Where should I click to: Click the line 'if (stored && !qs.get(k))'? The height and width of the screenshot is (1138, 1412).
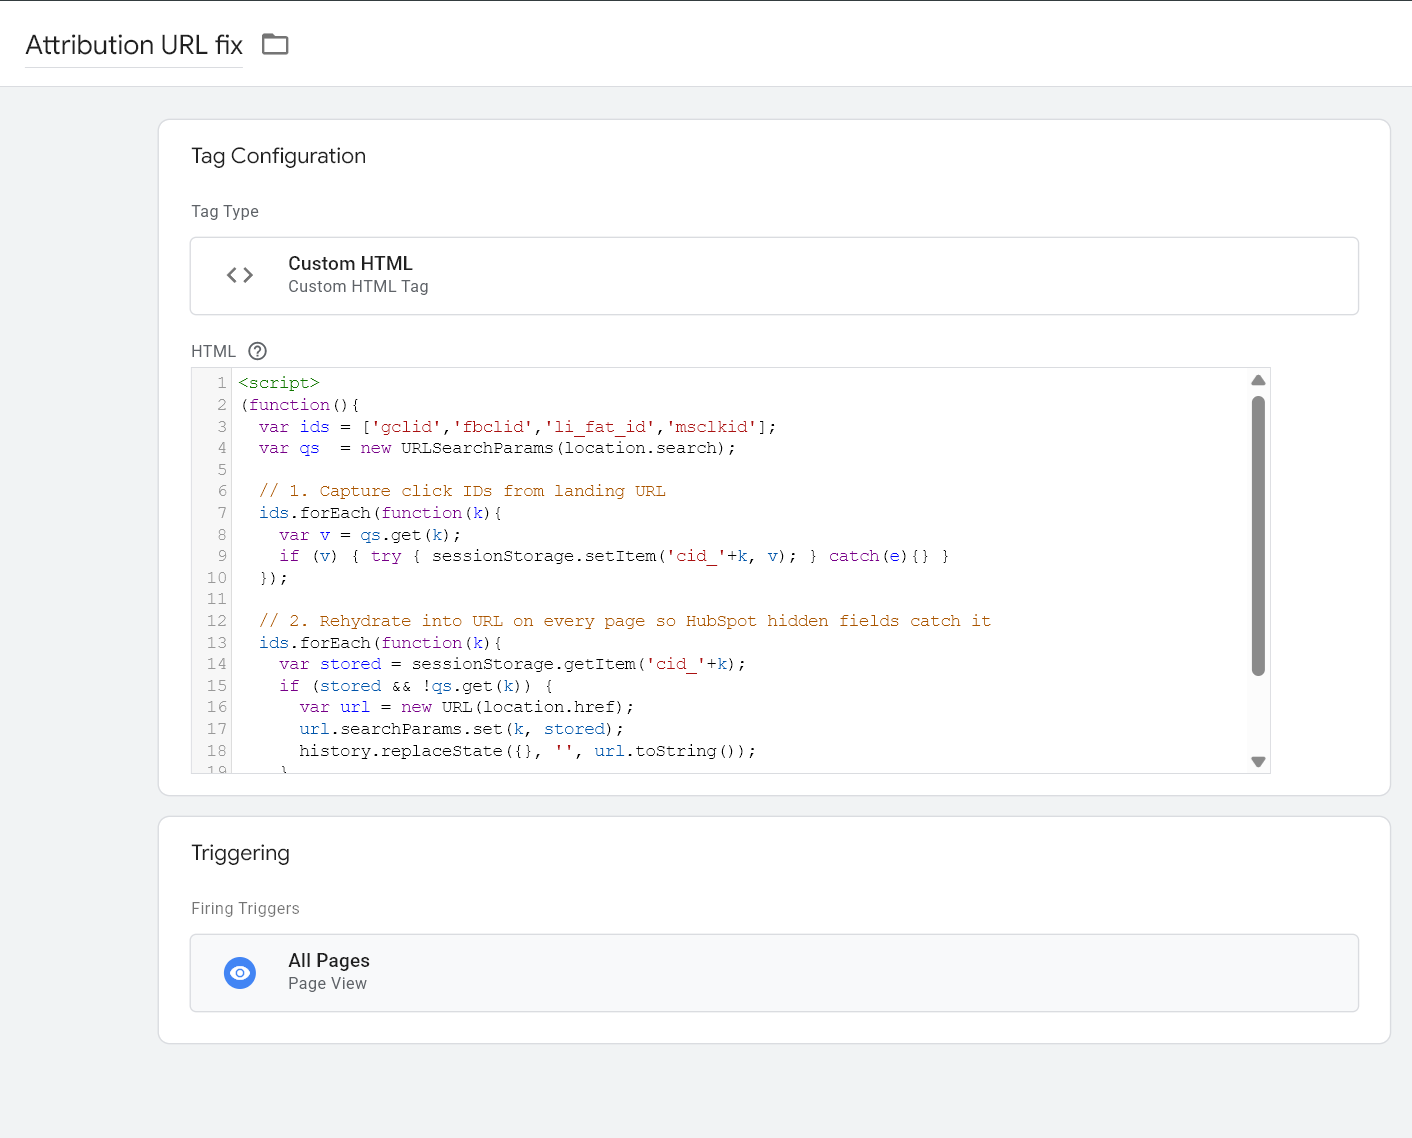point(416,686)
